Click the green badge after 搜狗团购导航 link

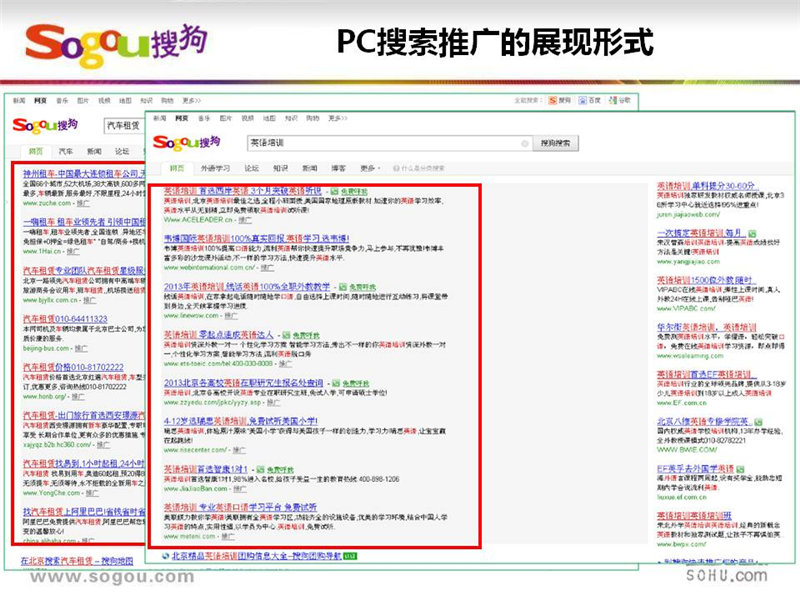tap(350, 556)
